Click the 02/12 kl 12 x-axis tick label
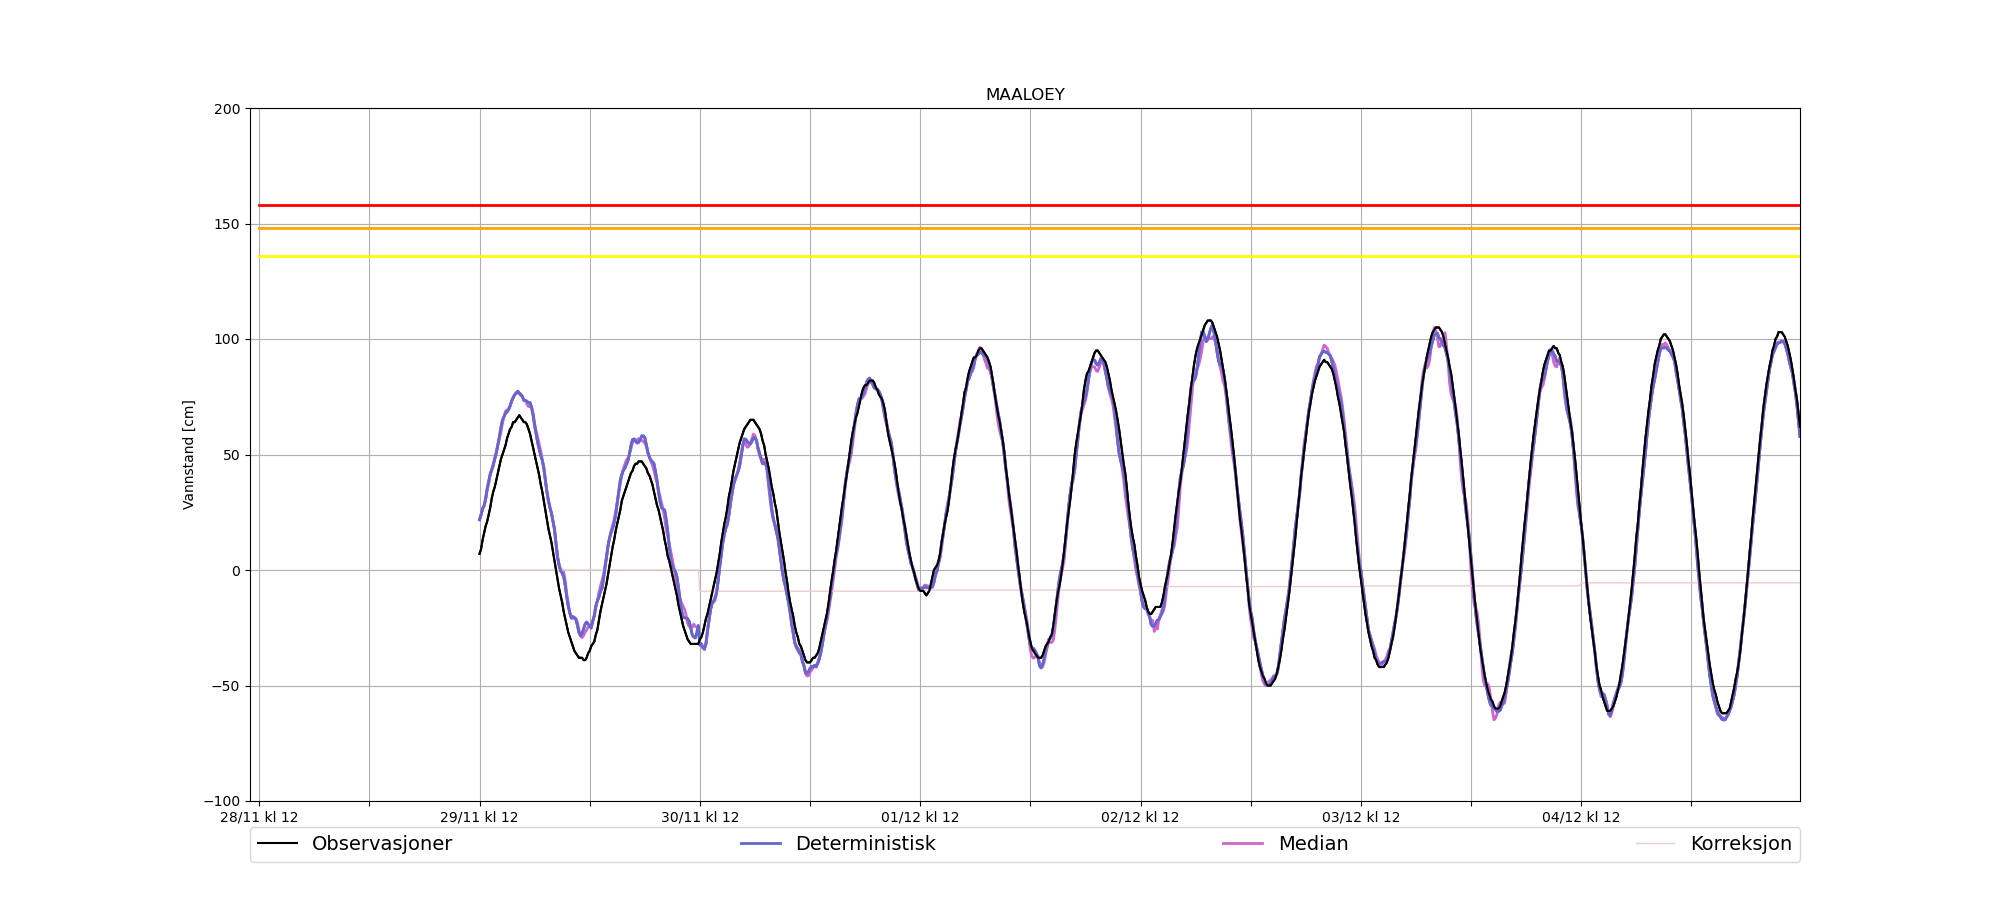The height and width of the screenshot is (900, 2000). pyautogui.click(x=1140, y=817)
